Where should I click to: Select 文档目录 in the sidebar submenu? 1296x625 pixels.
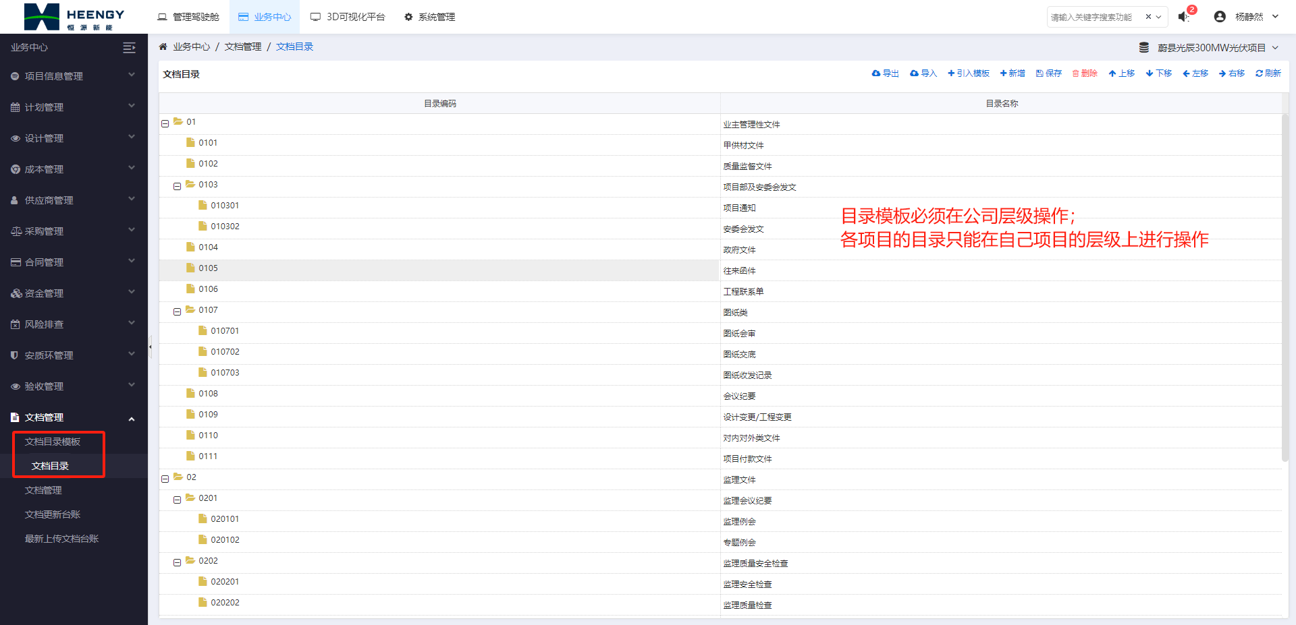point(50,466)
